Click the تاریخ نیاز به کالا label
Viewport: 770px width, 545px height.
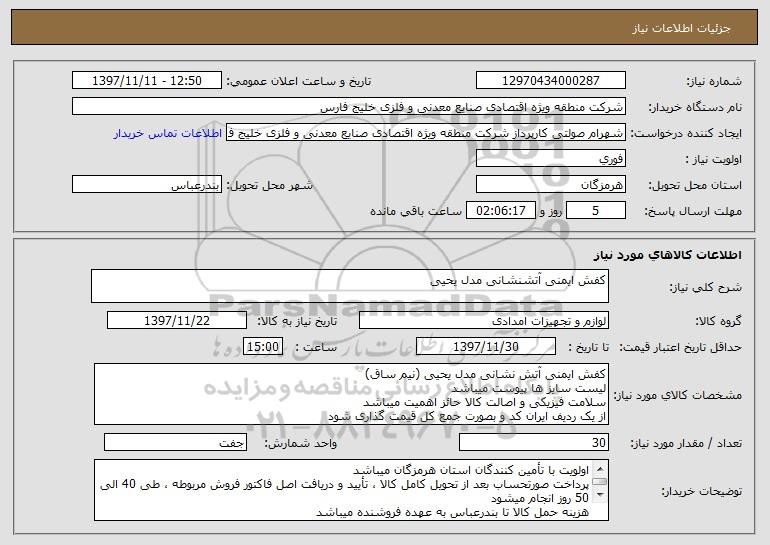(297, 321)
